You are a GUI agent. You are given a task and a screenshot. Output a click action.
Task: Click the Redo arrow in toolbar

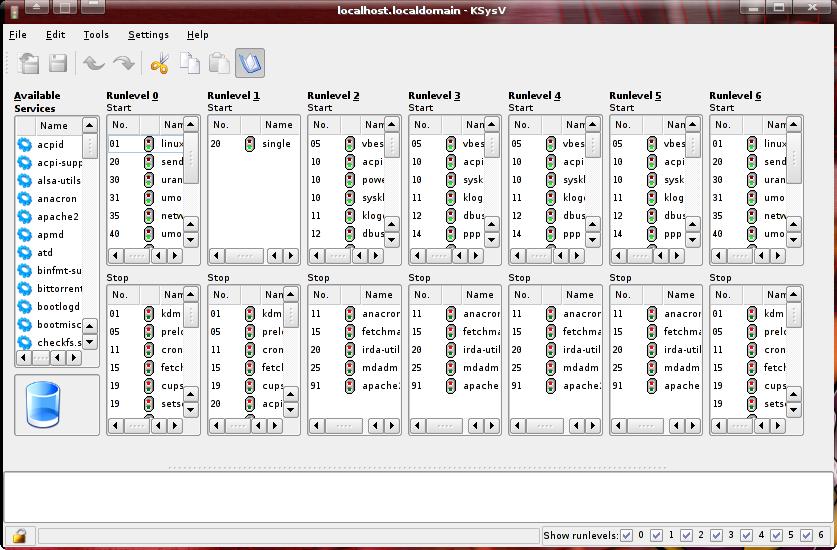click(x=123, y=64)
